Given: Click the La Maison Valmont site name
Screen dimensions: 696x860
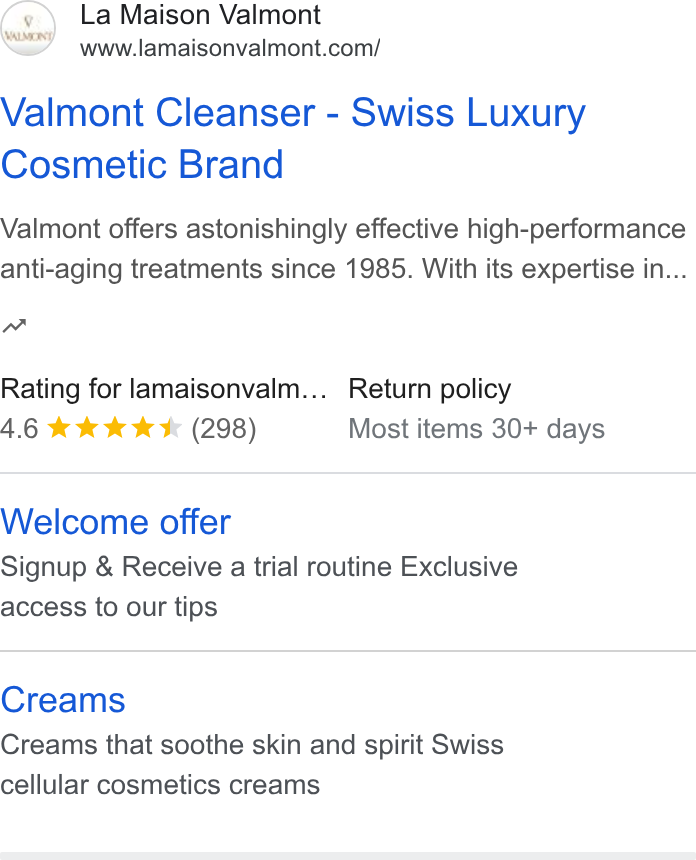Looking at the screenshot, I should pyautogui.click(x=200, y=15).
